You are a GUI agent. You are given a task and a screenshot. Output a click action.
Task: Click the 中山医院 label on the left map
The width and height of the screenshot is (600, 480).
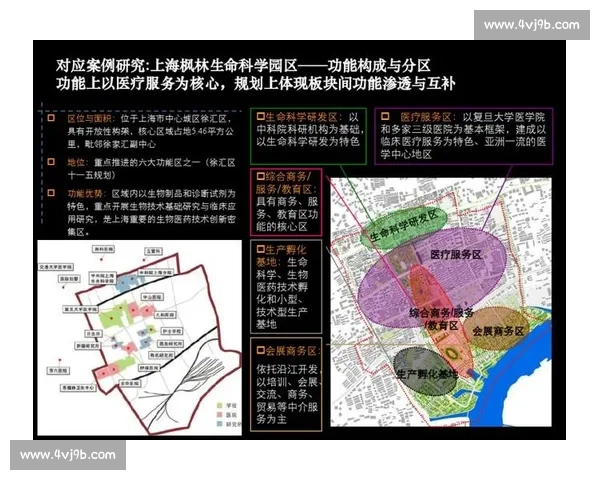(153, 297)
